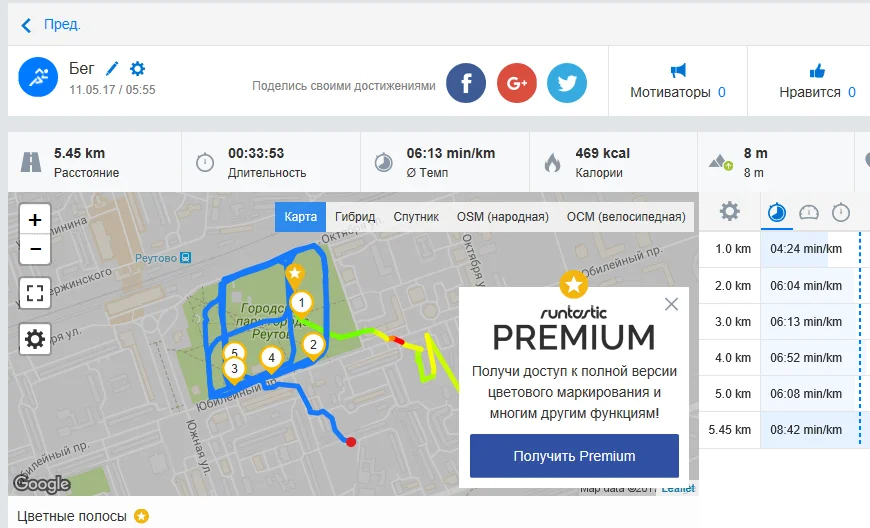Select the Карта map layer tab
This screenshot has width=870, height=528.
(301, 217)
